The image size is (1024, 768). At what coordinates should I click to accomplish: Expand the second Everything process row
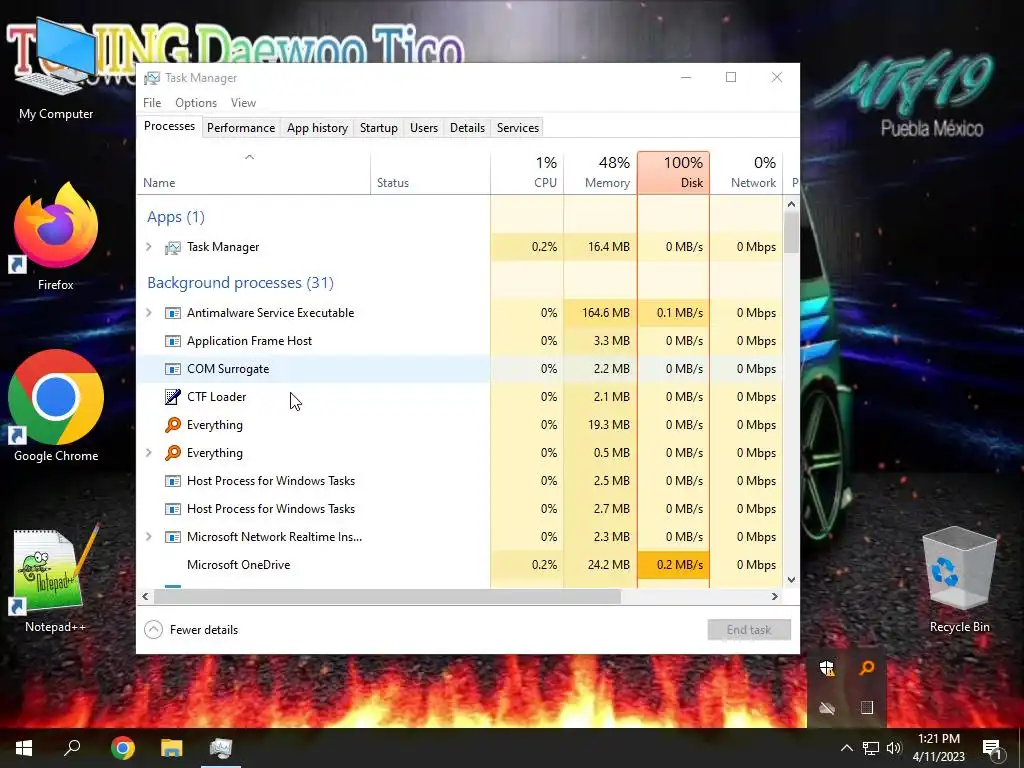(148, 453)
